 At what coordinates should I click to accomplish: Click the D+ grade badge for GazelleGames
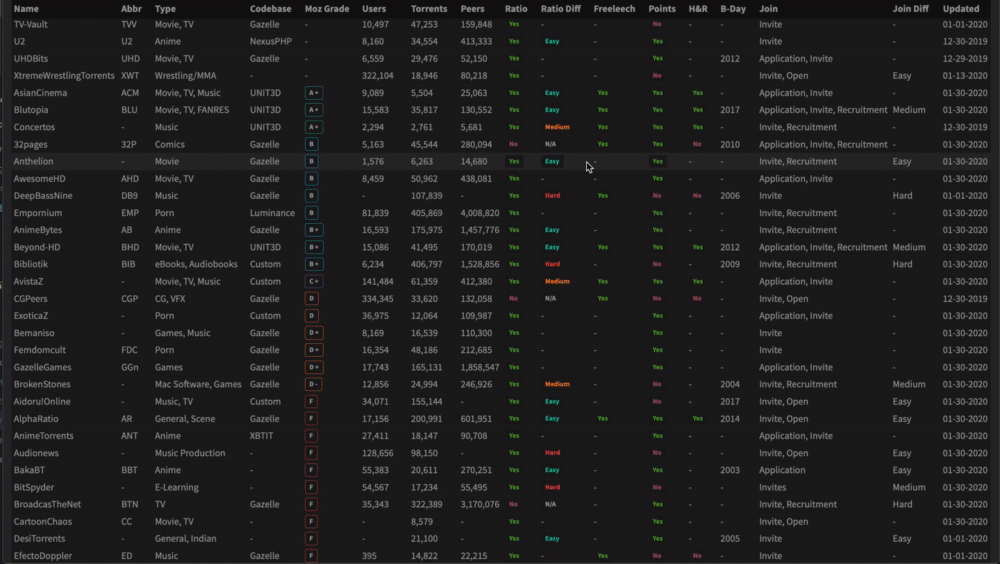coord(313,367)
